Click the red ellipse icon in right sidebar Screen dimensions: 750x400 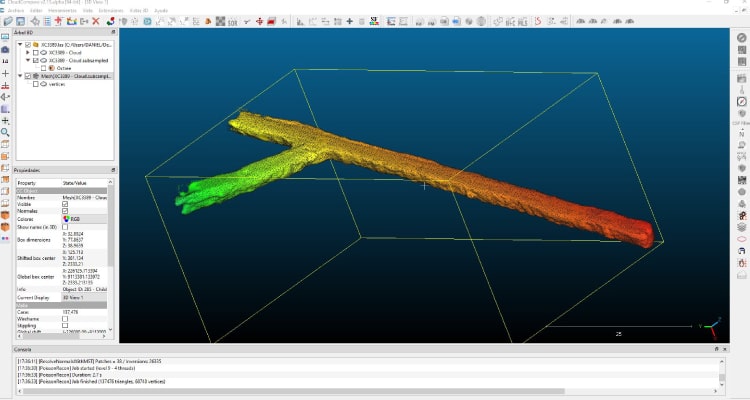pyautogui.click(x=741, y=239)
